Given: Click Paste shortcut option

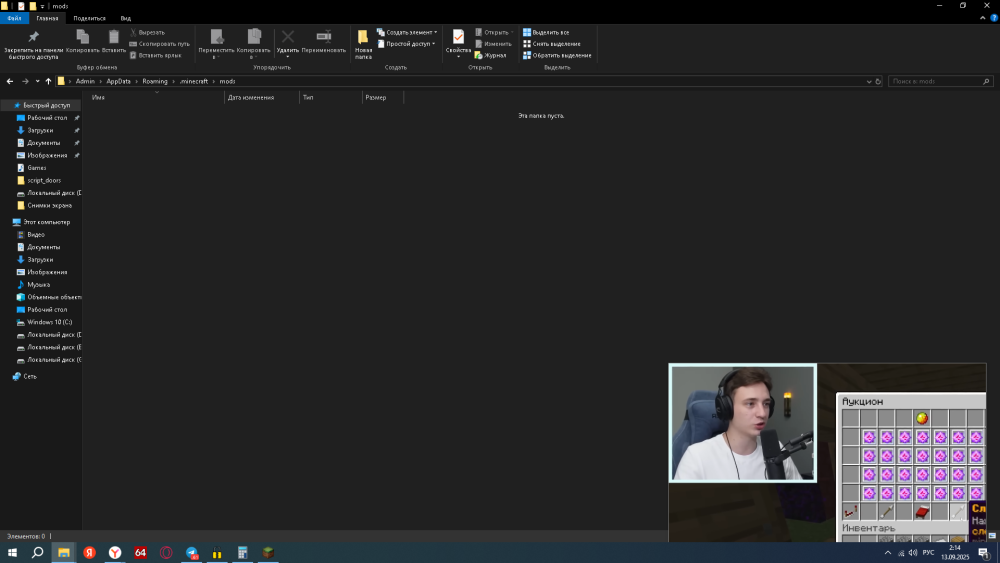Looking at the screenshot, I should (x=156, y=55).
